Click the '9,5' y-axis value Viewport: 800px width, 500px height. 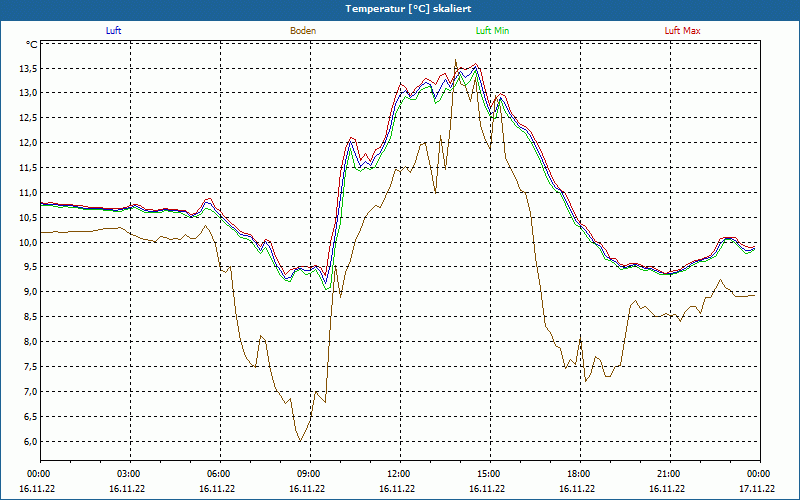coord(30,267)
